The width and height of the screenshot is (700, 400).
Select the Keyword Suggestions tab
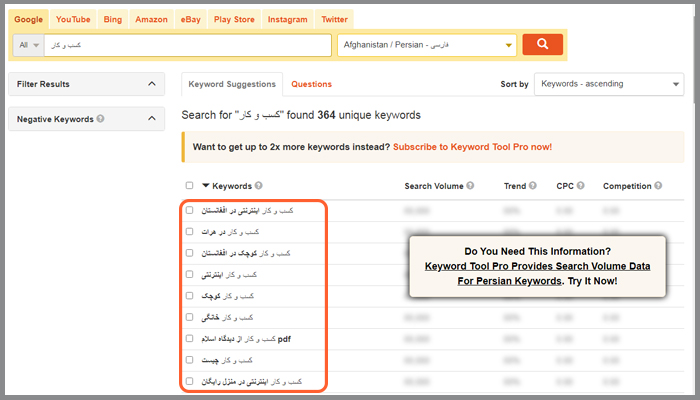pyautogui.click(x=232, y=84)
